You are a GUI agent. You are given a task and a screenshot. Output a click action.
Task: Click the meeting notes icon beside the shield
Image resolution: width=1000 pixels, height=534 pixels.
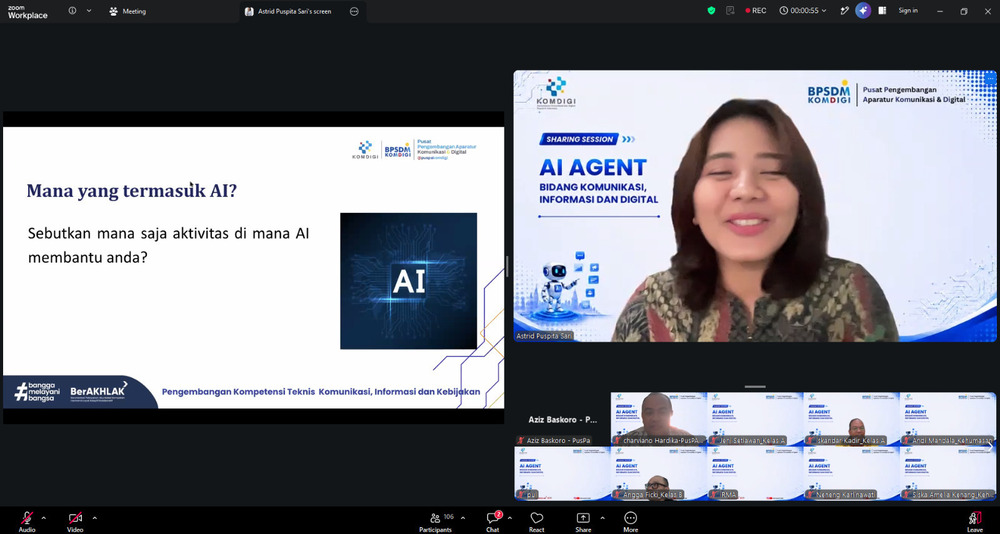(x=730, y=11)
